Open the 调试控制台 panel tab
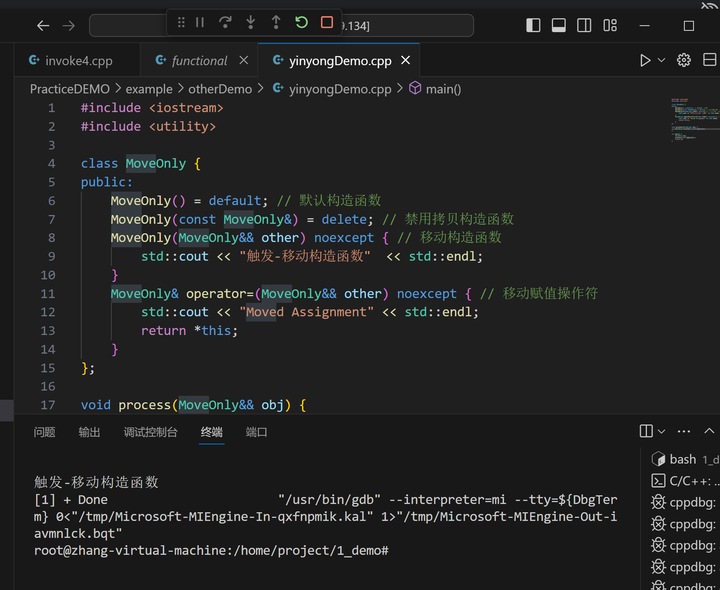This screenshot has width=720, height=590. coord(150,432)
